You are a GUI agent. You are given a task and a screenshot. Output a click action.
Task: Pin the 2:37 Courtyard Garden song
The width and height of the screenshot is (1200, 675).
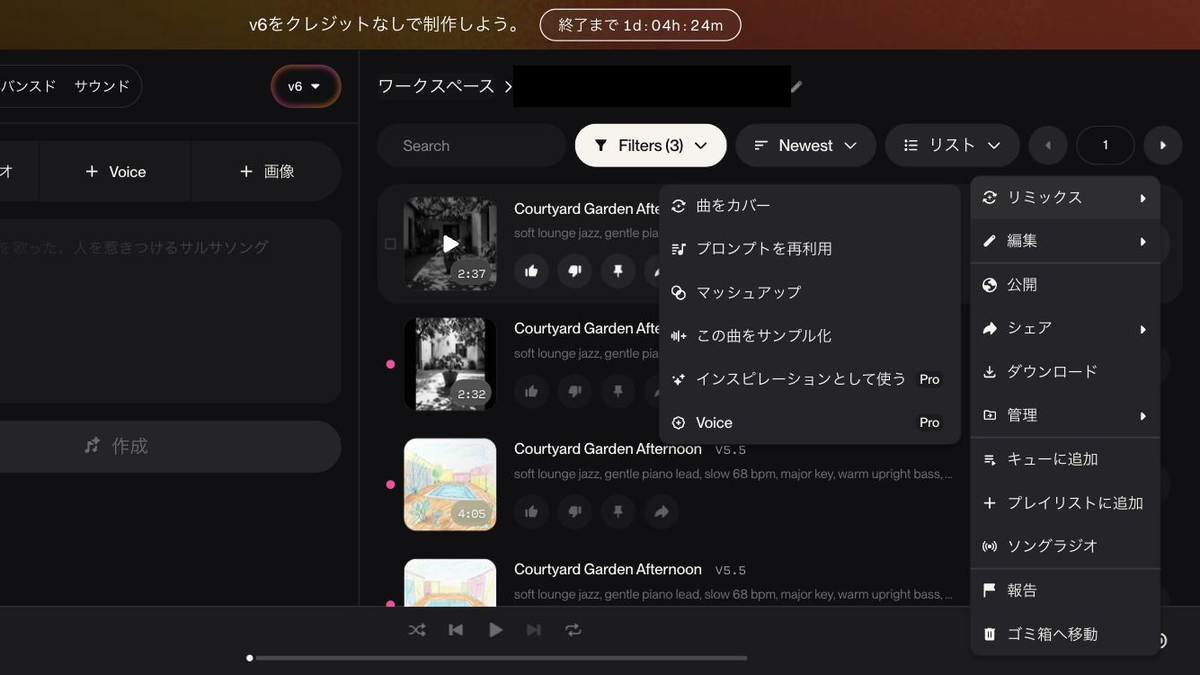point(618,270)
